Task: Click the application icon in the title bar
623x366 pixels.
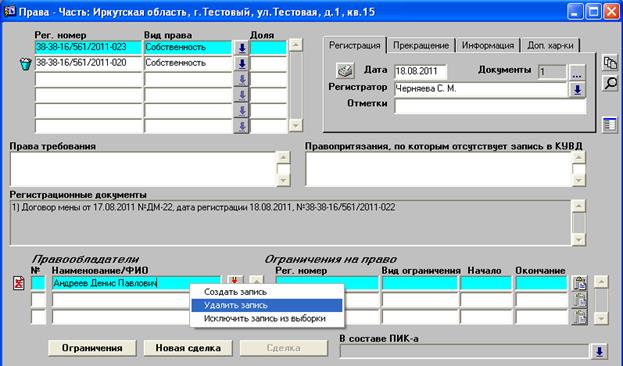Action: click(x=9, y=11)
